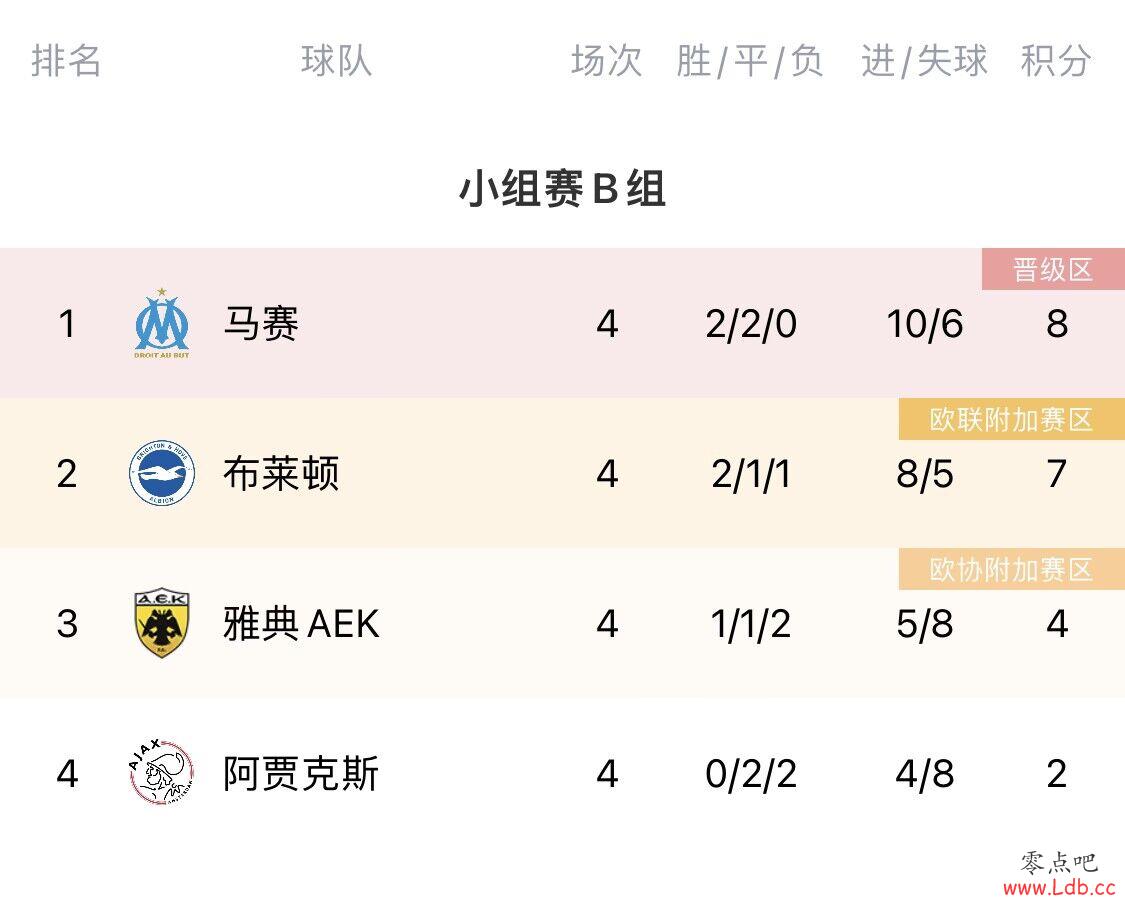Click the 场次 column header
Viewport: 1125px width, 898px height.
(606, 60)
